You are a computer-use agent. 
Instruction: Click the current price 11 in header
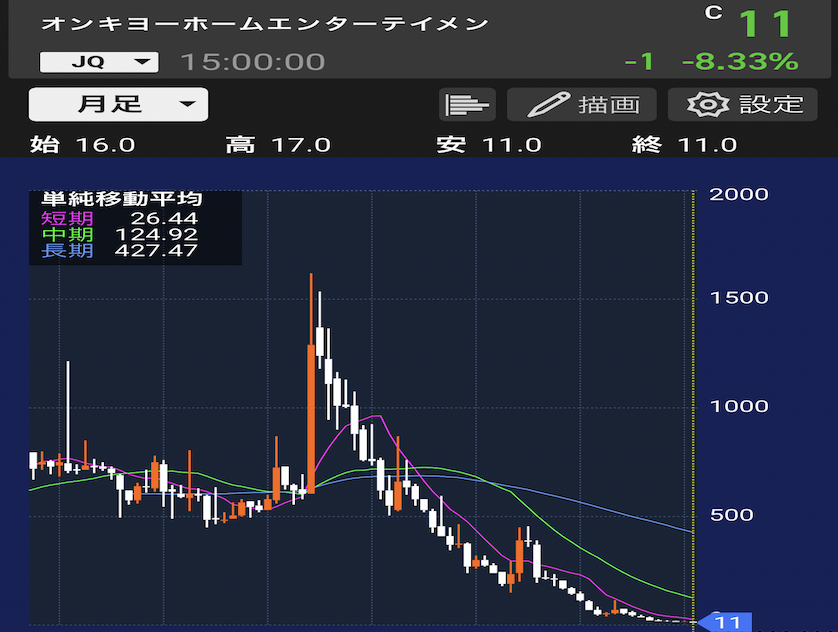click(765, 24)
